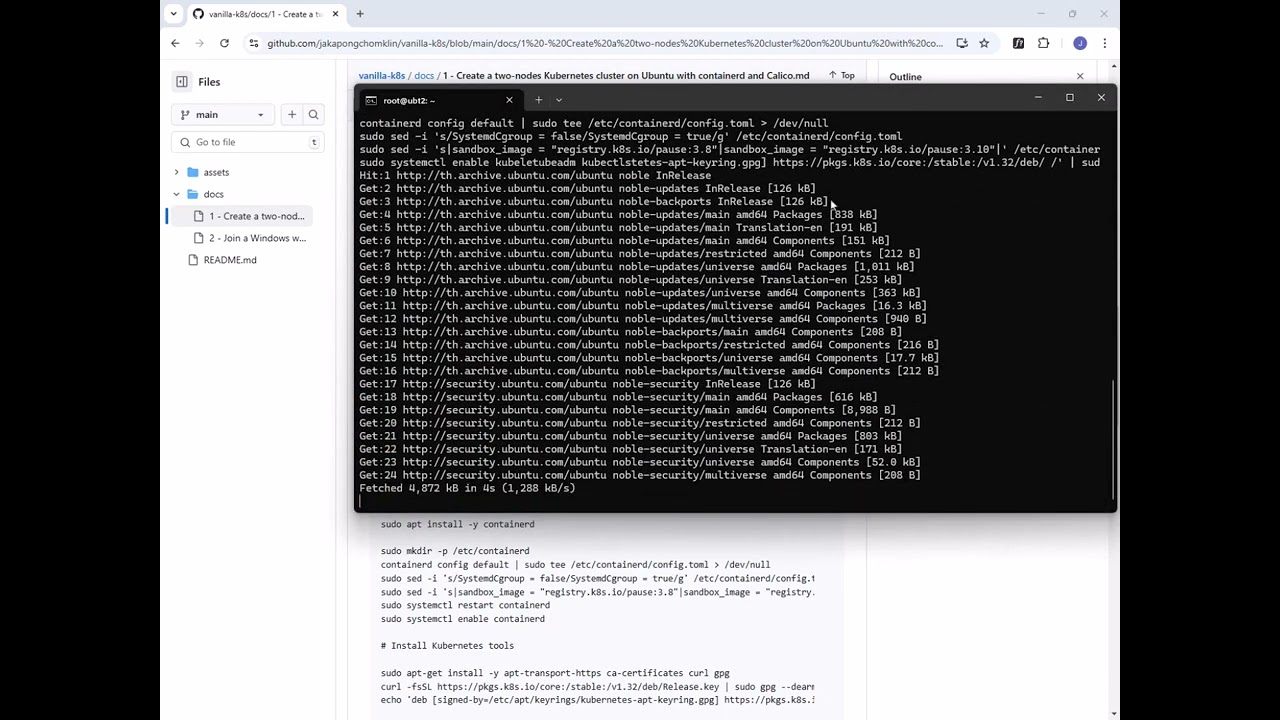Open the fx browser extension icon

click(x=1018, y=43)
